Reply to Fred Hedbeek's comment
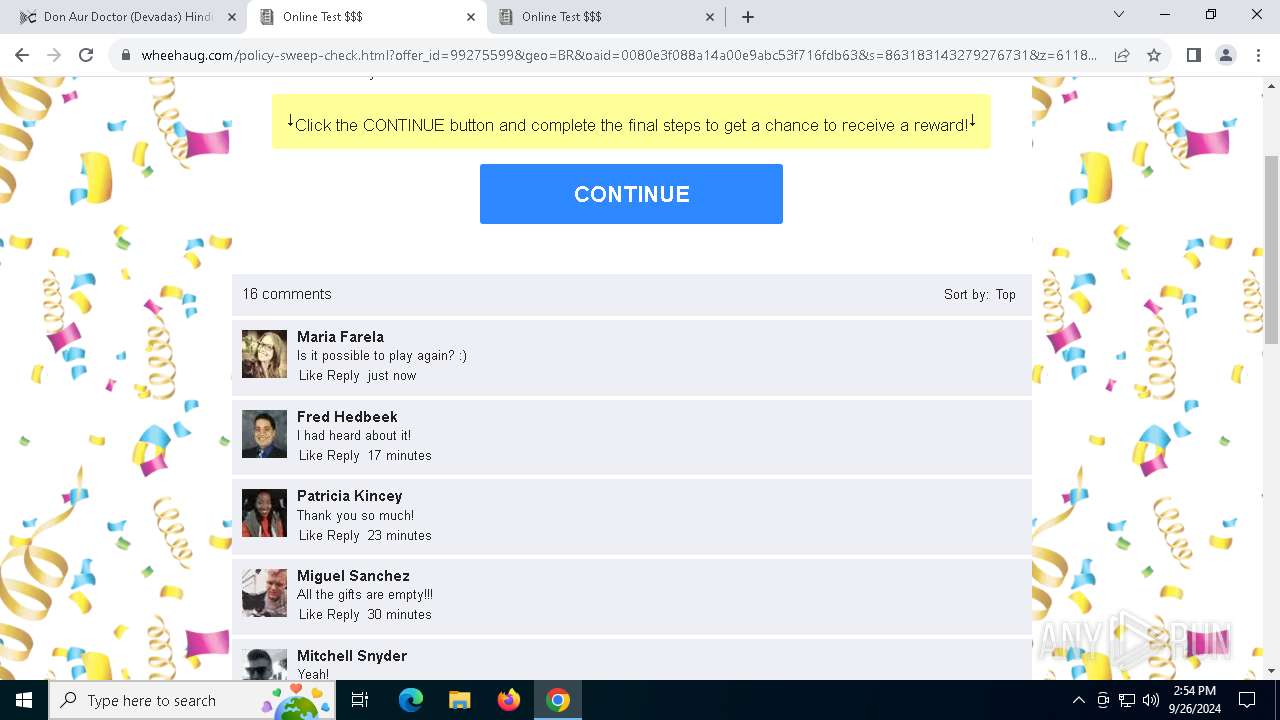The width and height of the screenshot is (1280, 720). point(343,456)
